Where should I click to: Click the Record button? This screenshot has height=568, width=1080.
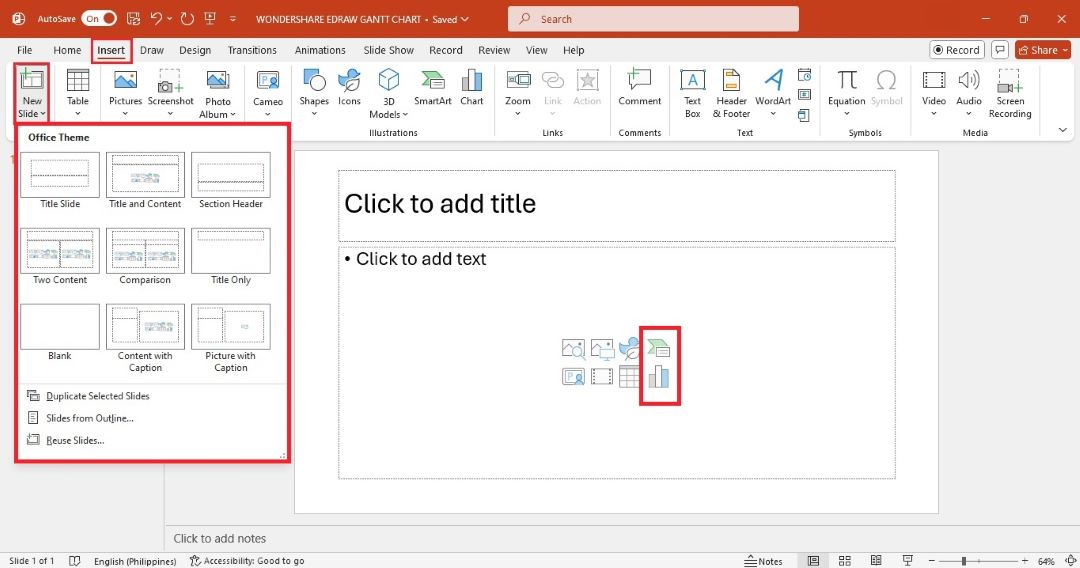coord(957,50)
